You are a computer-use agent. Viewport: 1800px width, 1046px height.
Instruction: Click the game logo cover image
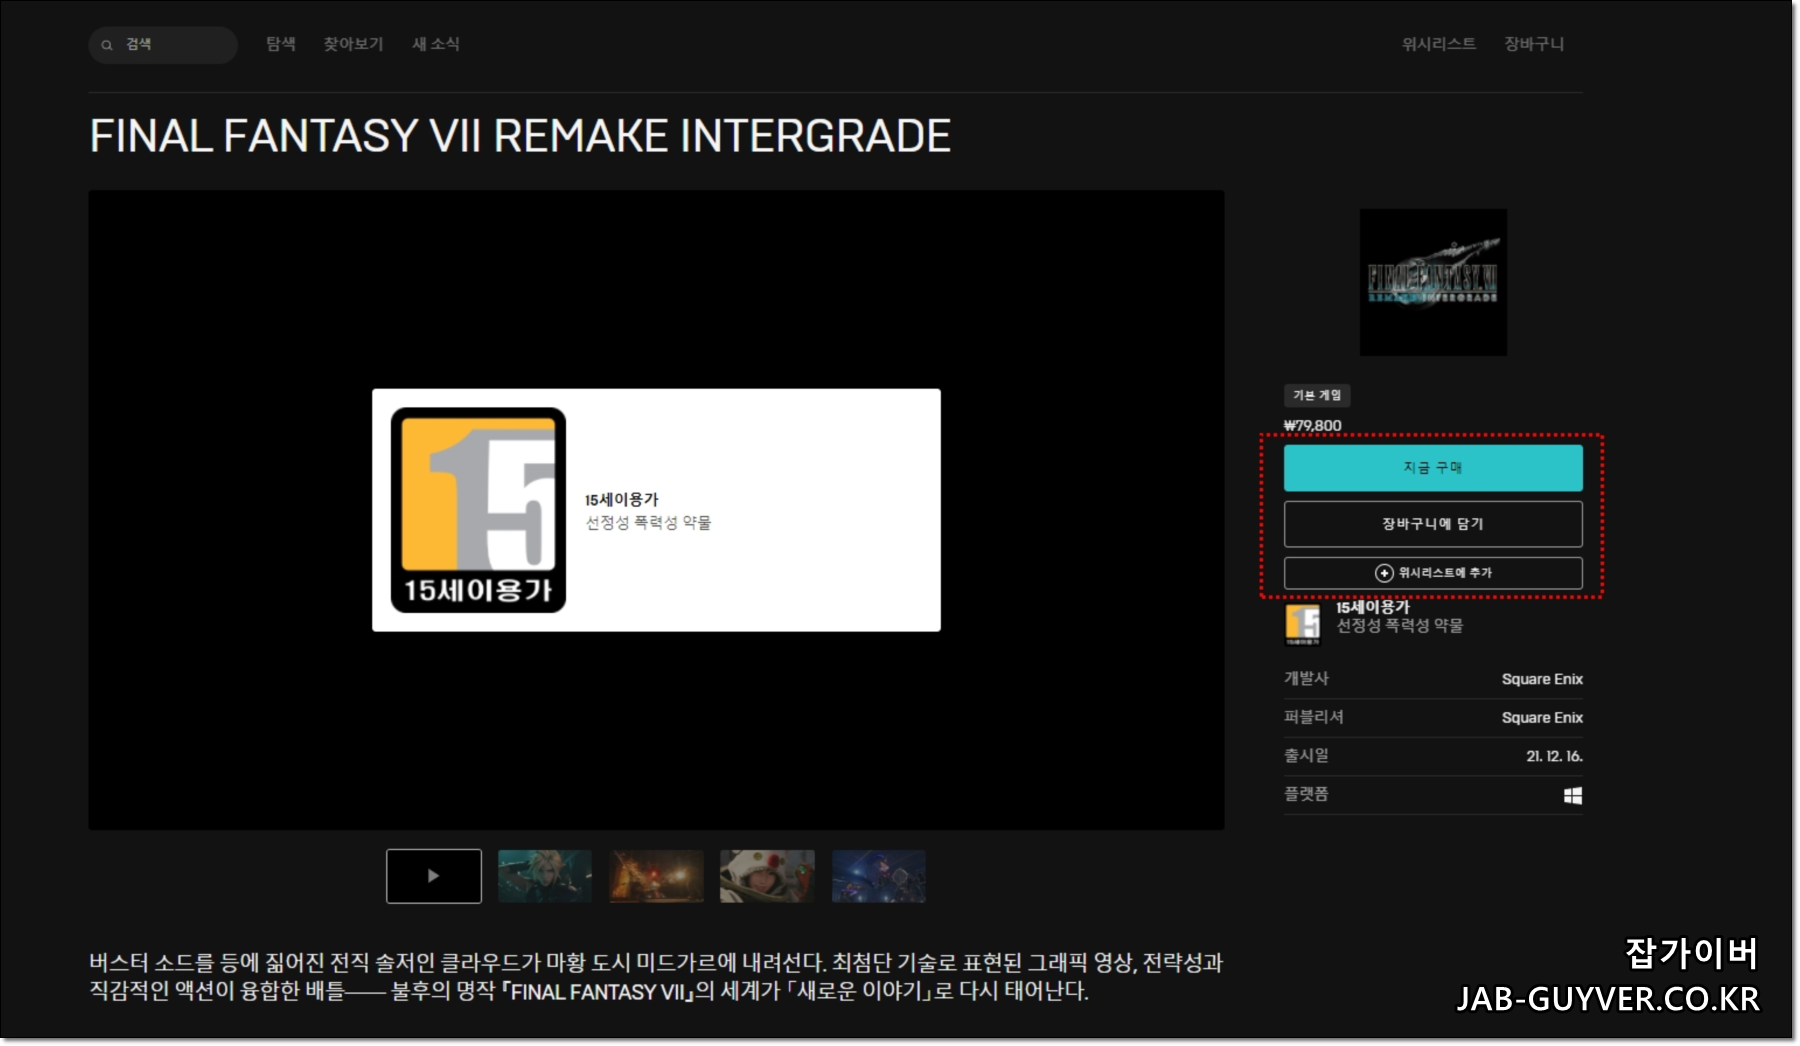tap(1433, 282)
